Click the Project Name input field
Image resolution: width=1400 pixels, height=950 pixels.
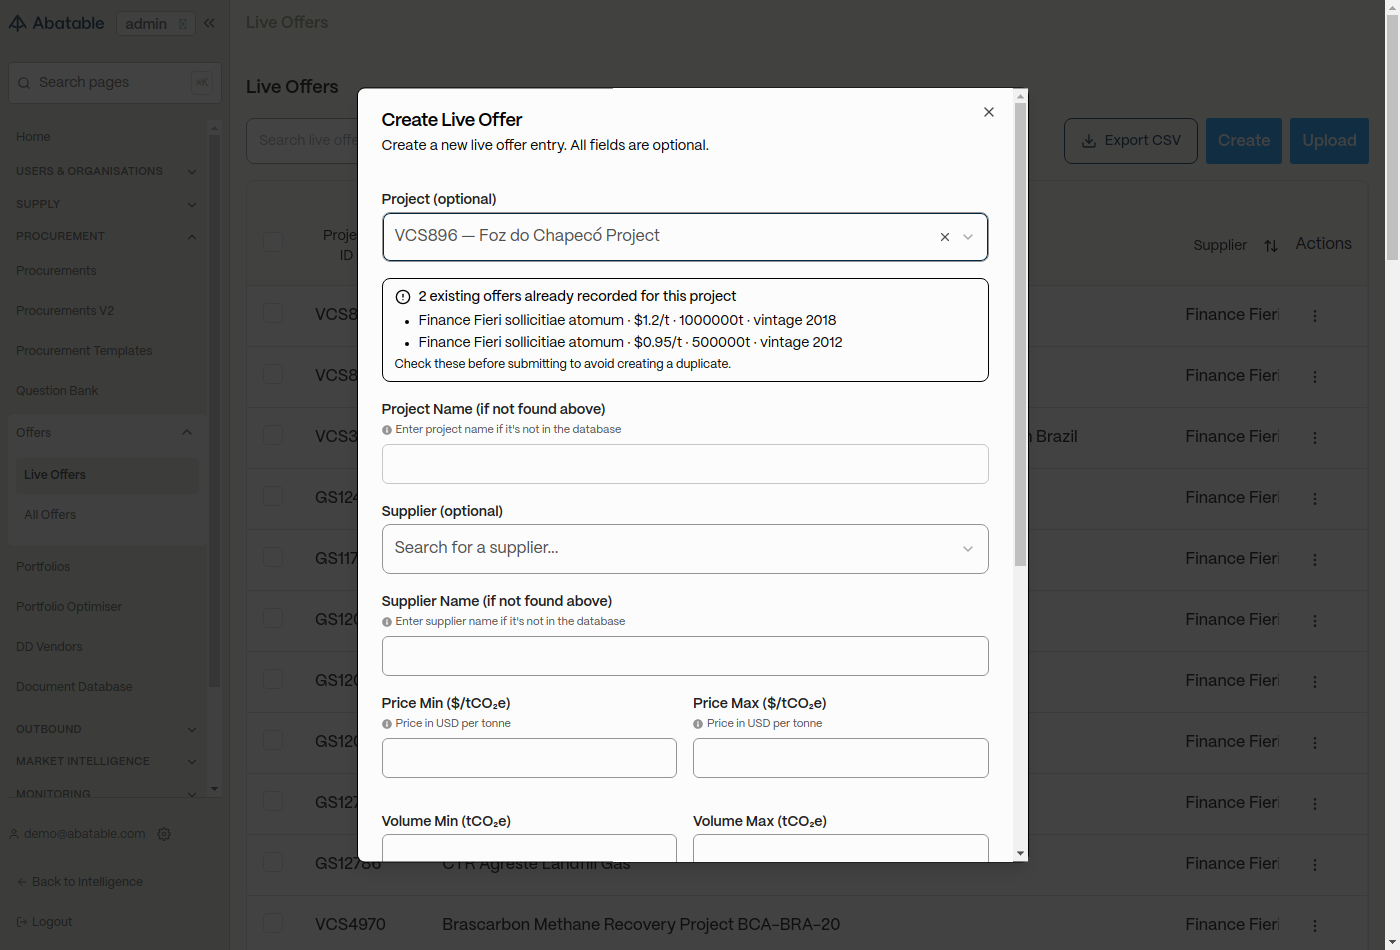point(685,464)
